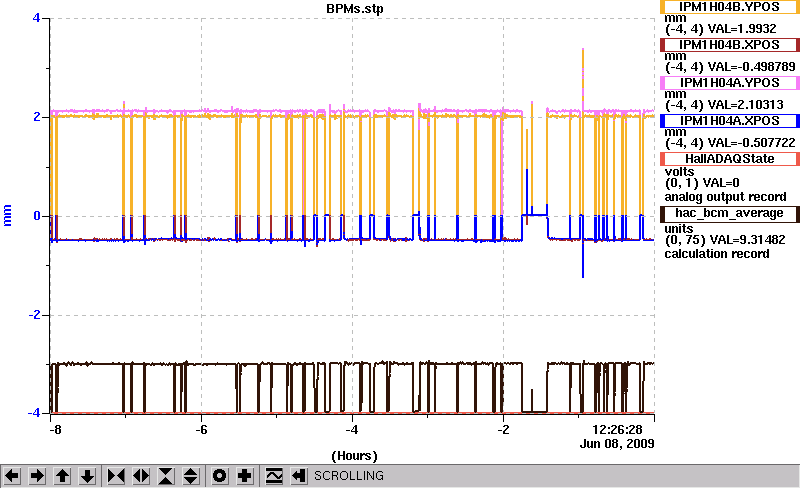Click the horizontal zoom-out diamond icon

pos(141,476)
